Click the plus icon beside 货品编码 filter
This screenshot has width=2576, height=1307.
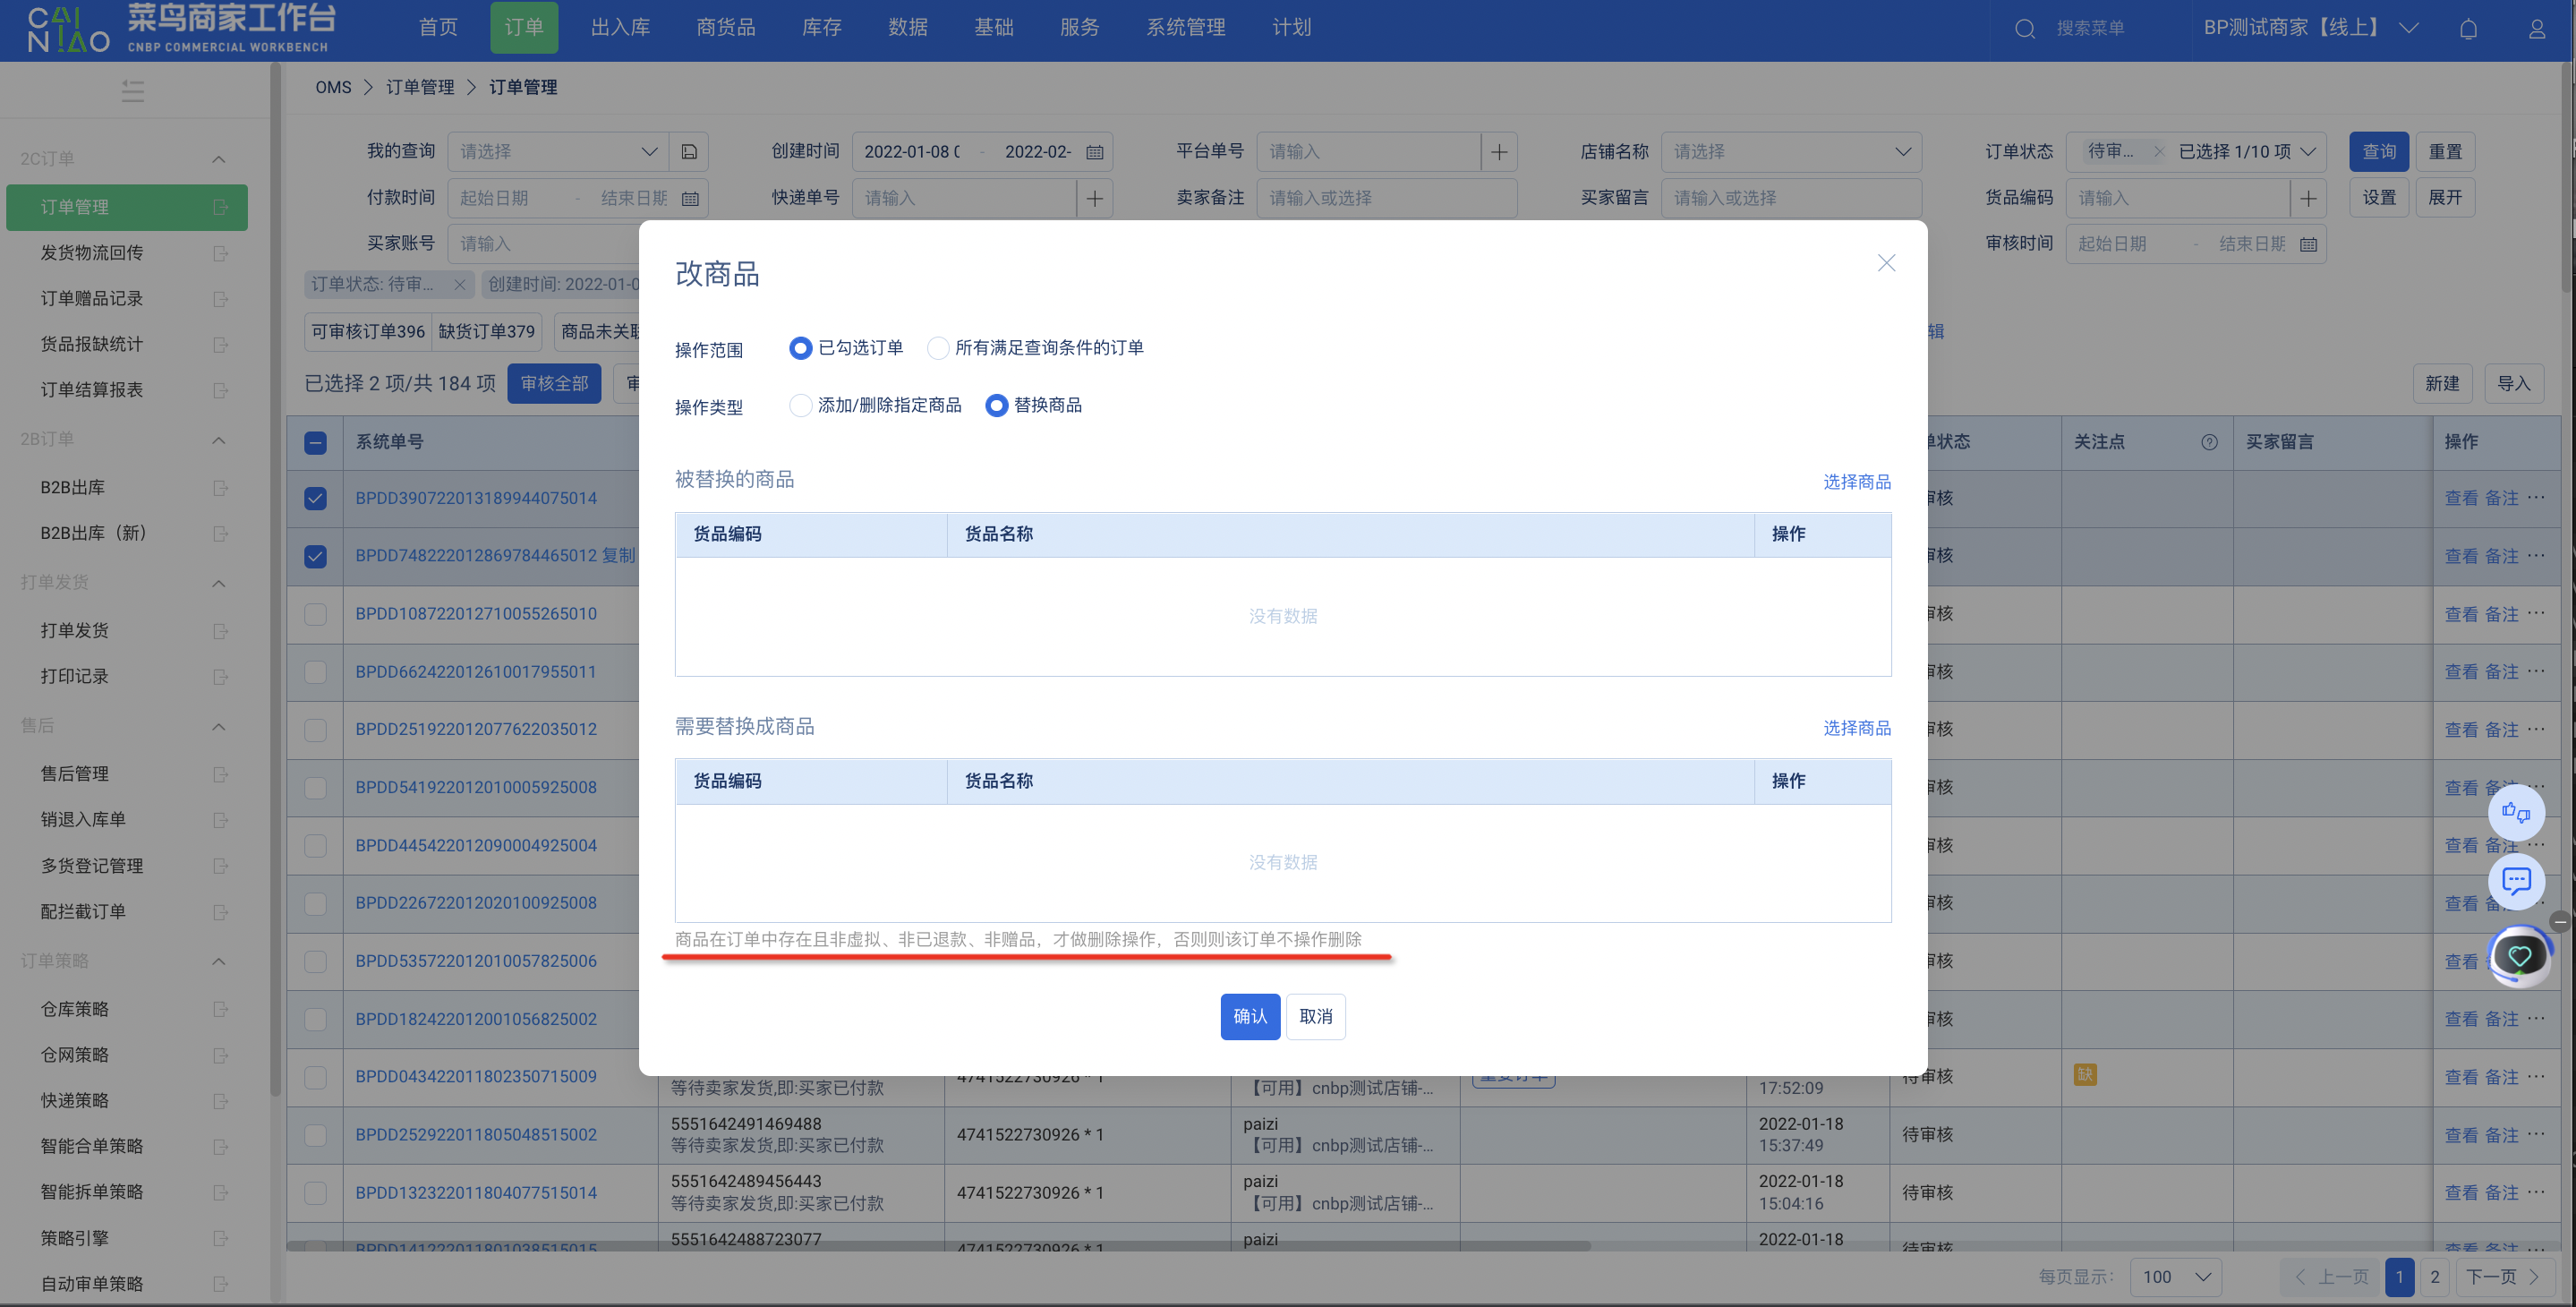[x=2308, y=198]
